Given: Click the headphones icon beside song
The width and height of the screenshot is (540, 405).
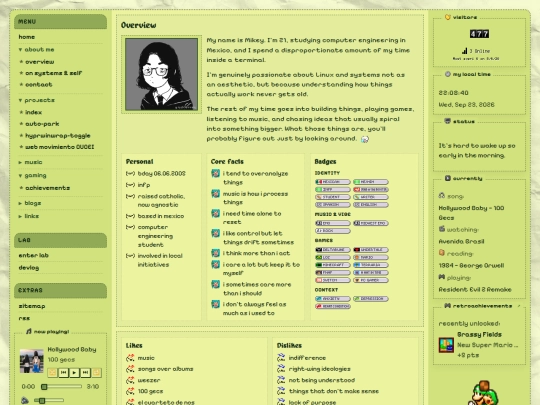Looking at the screenshot, I should pyautogui.click(x=442, y=196).
